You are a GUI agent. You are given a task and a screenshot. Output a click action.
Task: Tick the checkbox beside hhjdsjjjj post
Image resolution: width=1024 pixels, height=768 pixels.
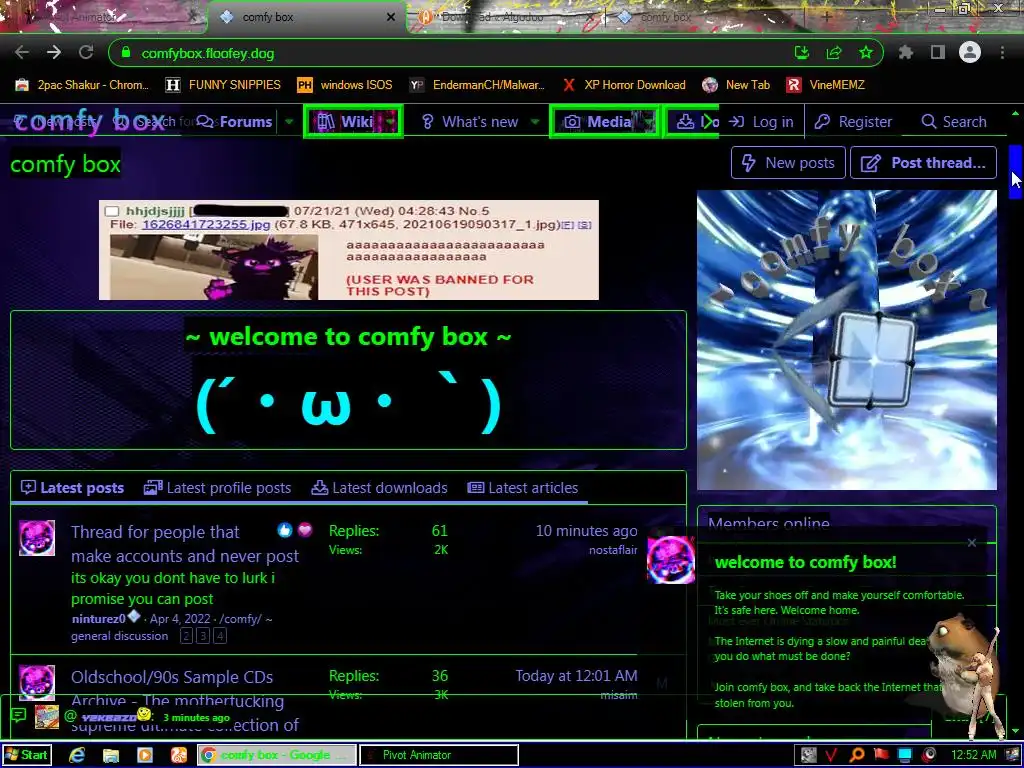click(x=112, y=211)
